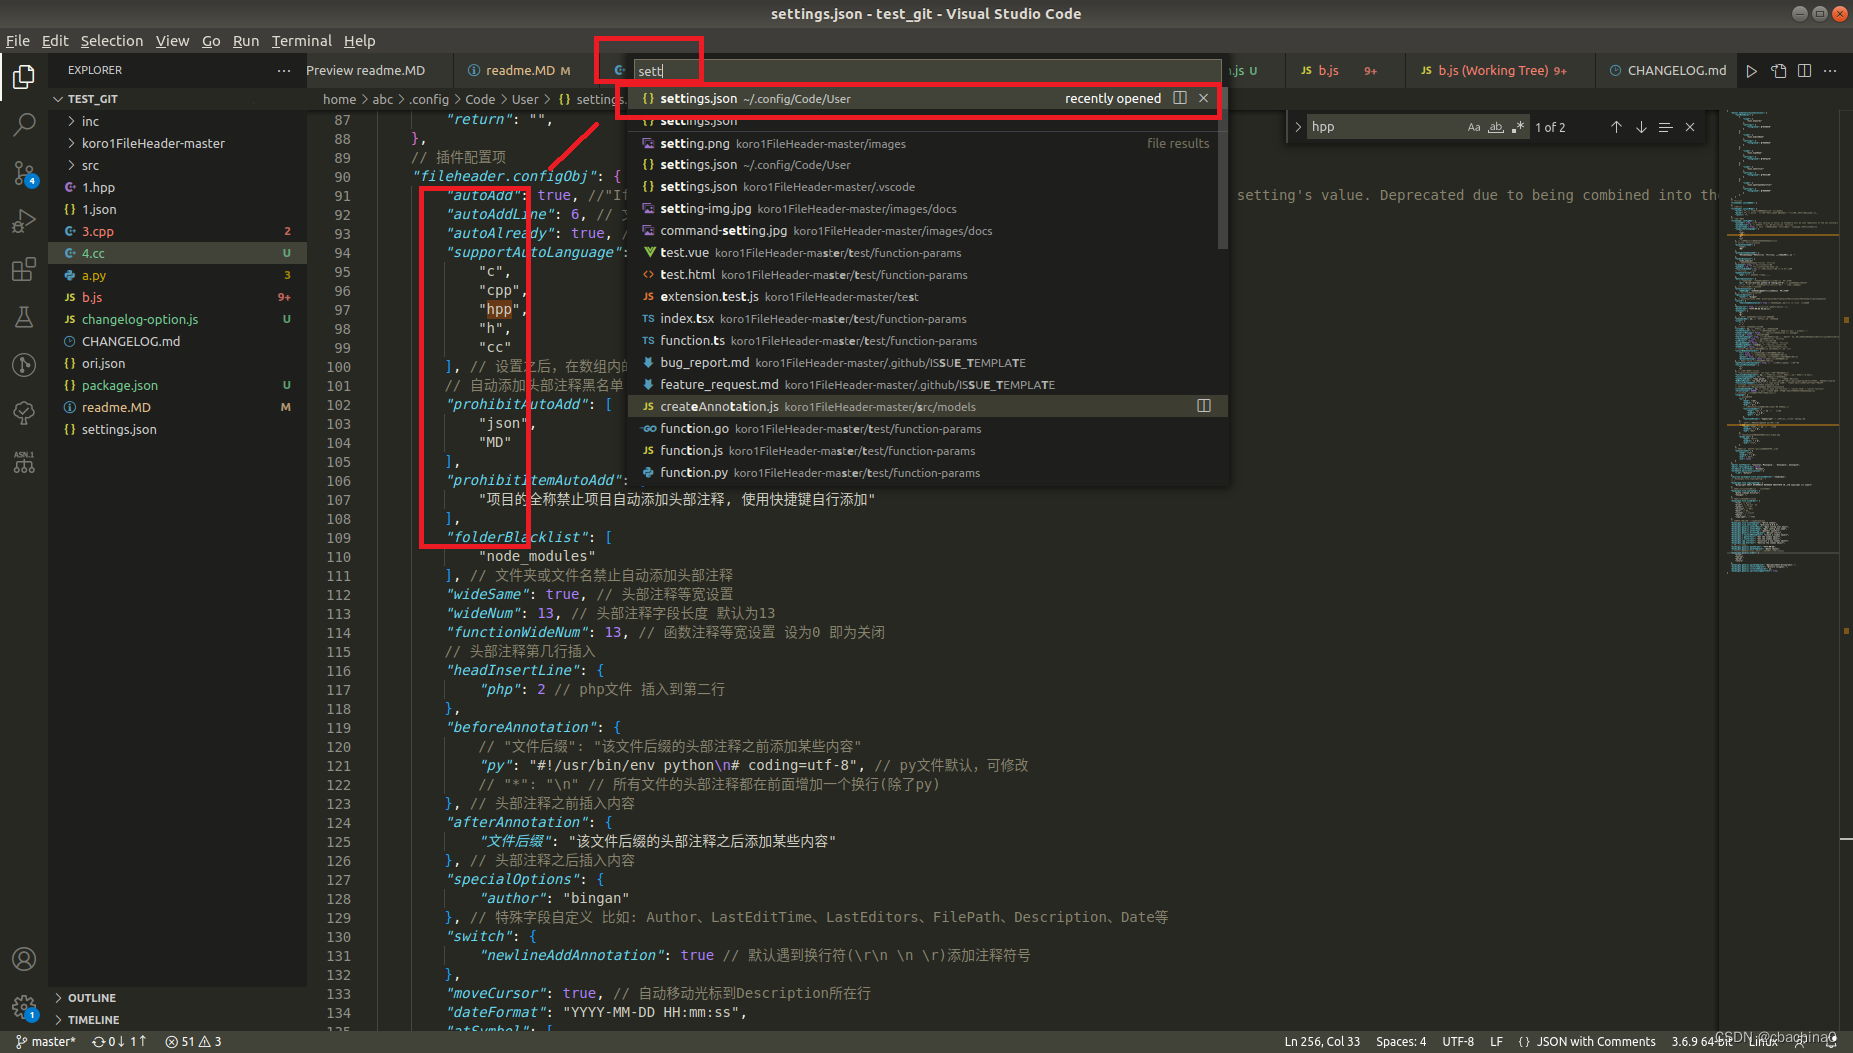Viewport: 1853px width, 1053px height.
Task: Remove settings.json from recently opened
Action: (1203, 98)
